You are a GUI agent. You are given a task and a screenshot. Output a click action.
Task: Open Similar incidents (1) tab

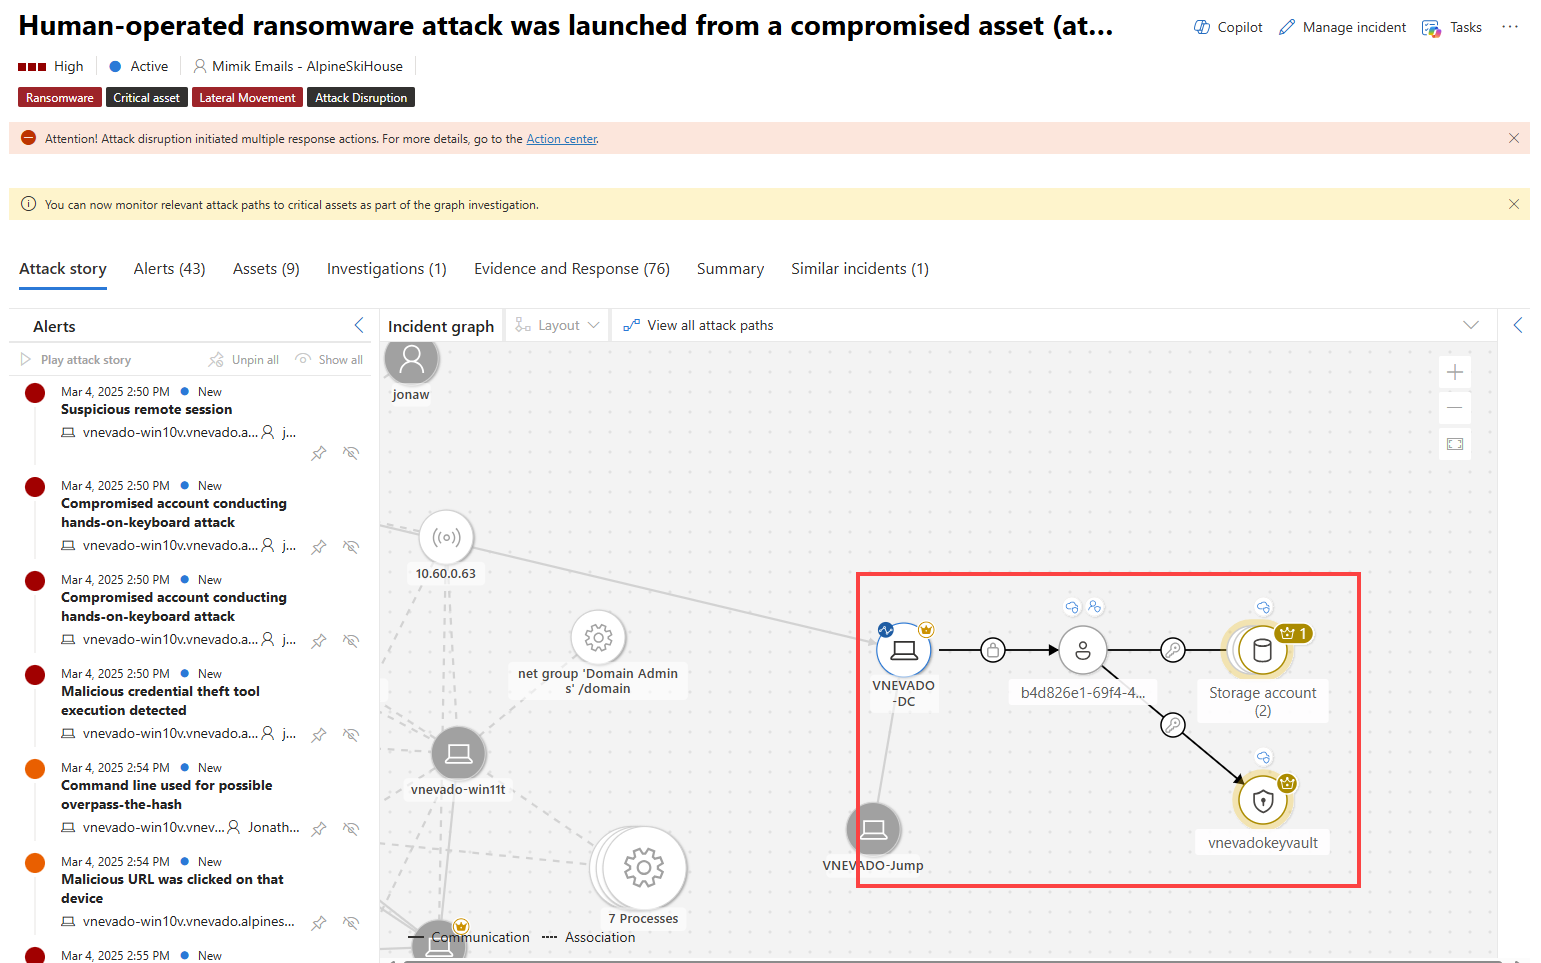tap(859, 269)
